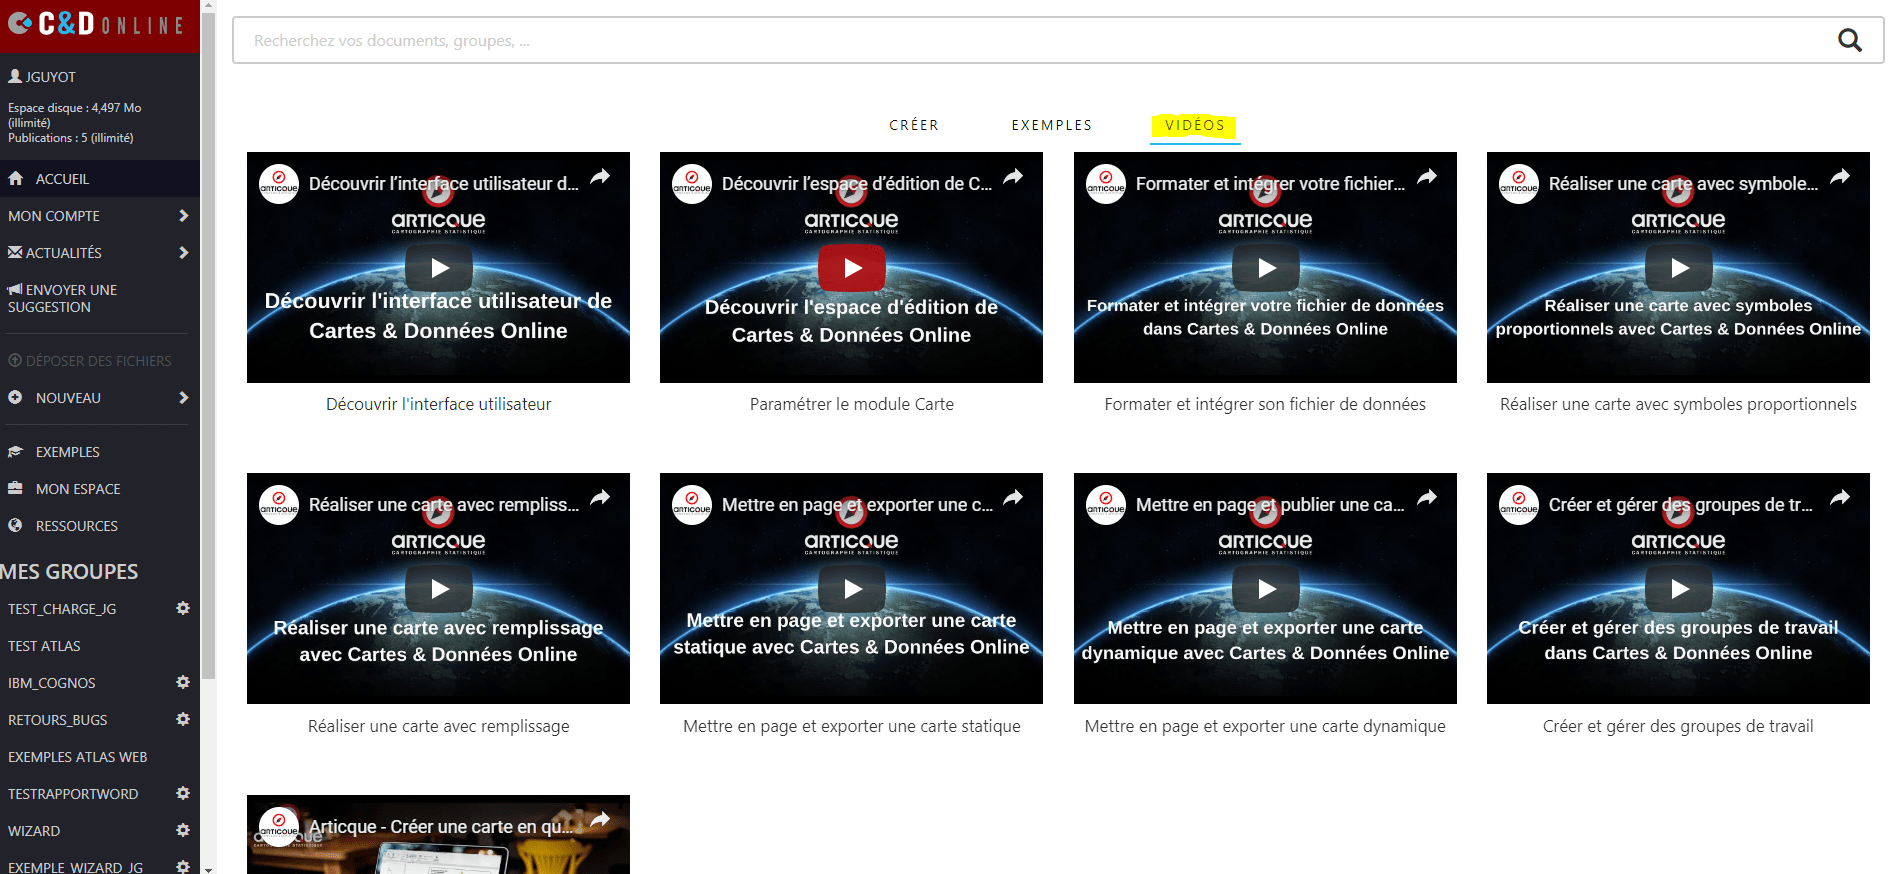The height and width of the screenshot is (874, 1895).
Task: Open the IBM_COGNOS group
Action: click(52, 682)
